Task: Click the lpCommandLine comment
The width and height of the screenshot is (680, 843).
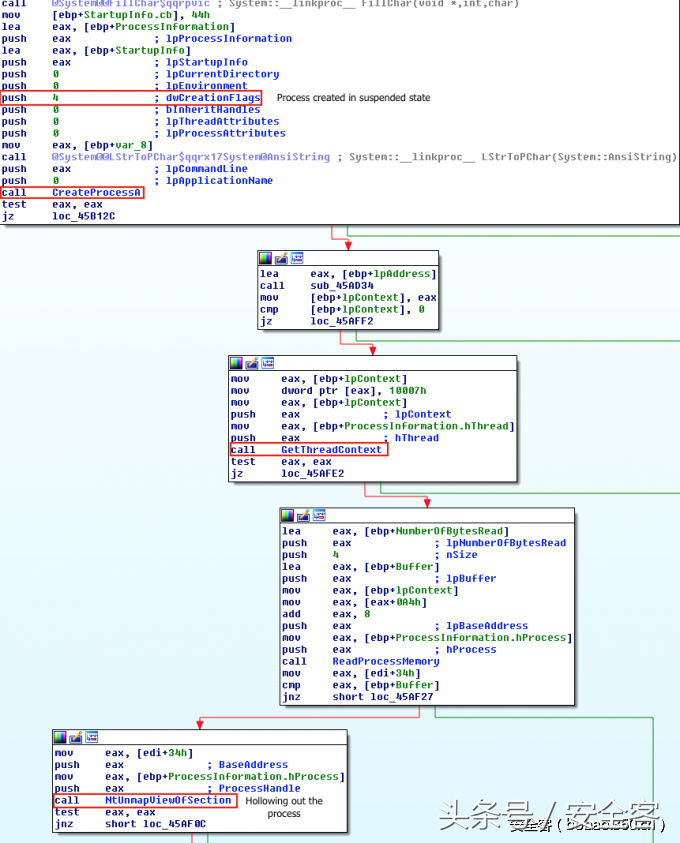Action: (206, 169)
